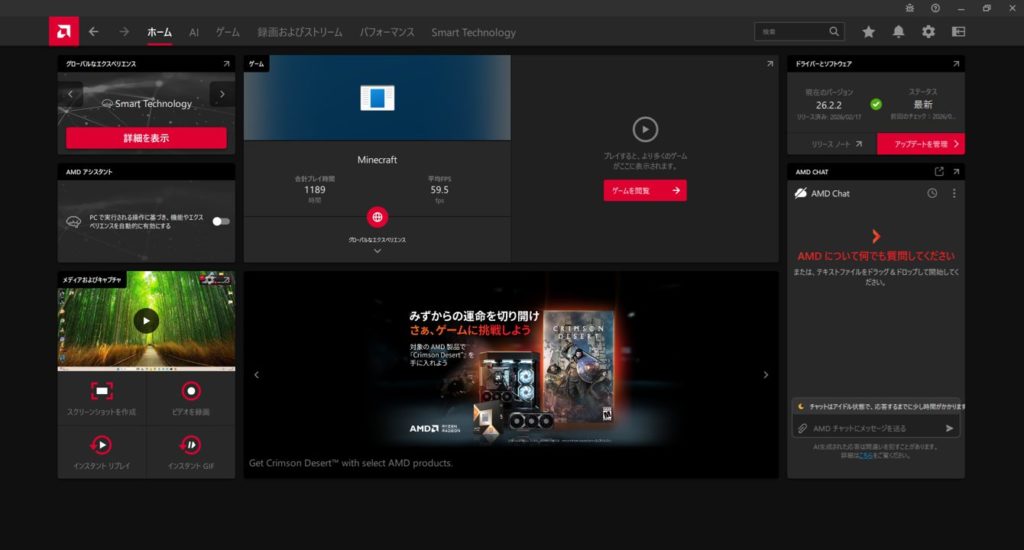Open notifications bell icon
Viewport: 1024px width, 550px height.
click(x=898, y=32)
